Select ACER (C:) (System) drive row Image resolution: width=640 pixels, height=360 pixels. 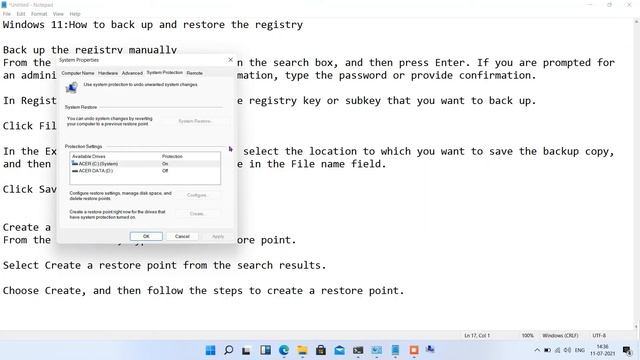coord(145,164)
